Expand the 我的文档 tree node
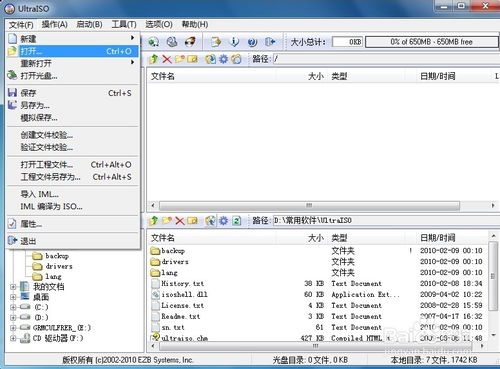 pyautogui.click(x=13, y=287)
